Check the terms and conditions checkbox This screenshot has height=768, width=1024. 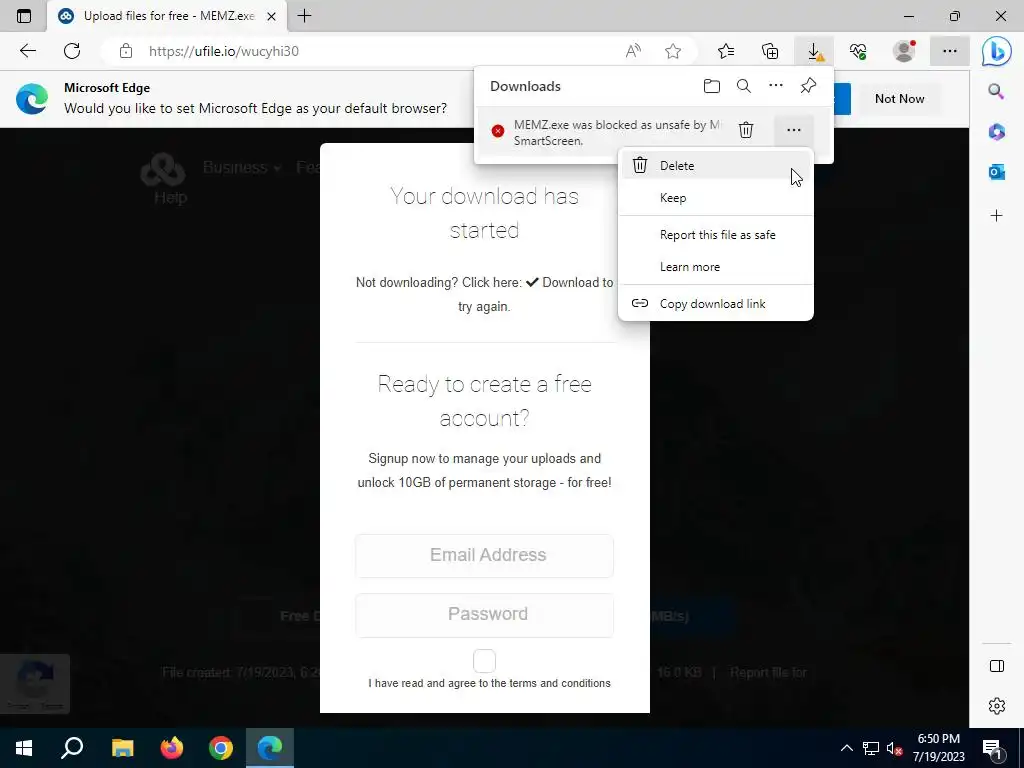coord(485,661)
